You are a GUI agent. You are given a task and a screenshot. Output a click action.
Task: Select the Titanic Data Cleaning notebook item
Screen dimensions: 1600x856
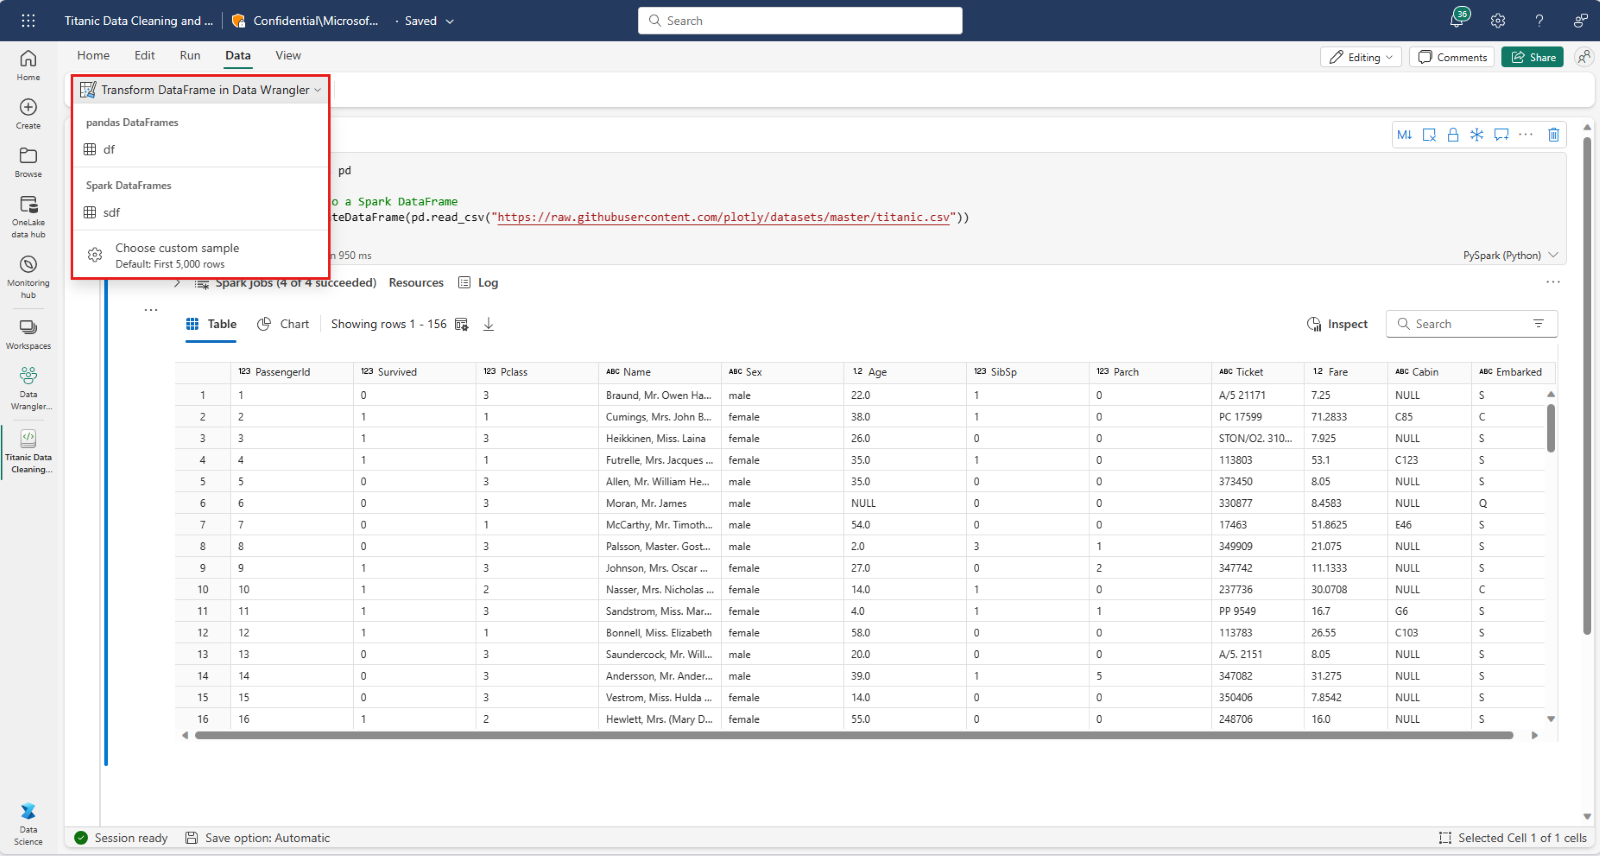pyautogui.click(x=28, y=451)
